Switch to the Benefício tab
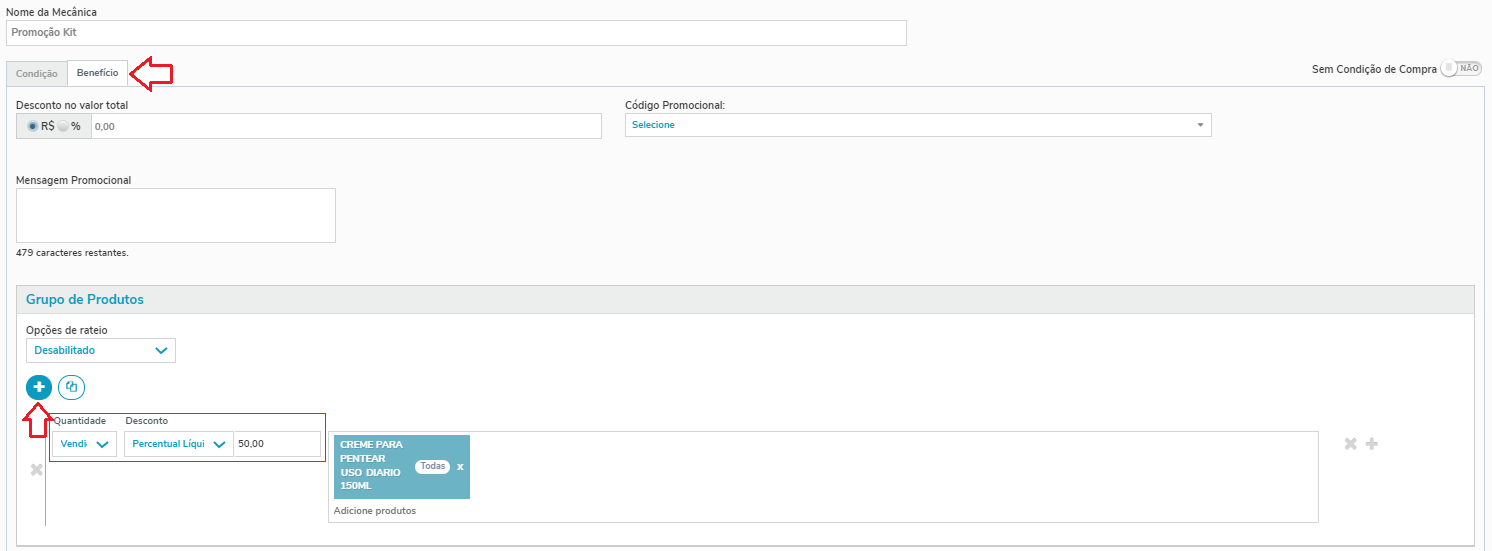 97,73
